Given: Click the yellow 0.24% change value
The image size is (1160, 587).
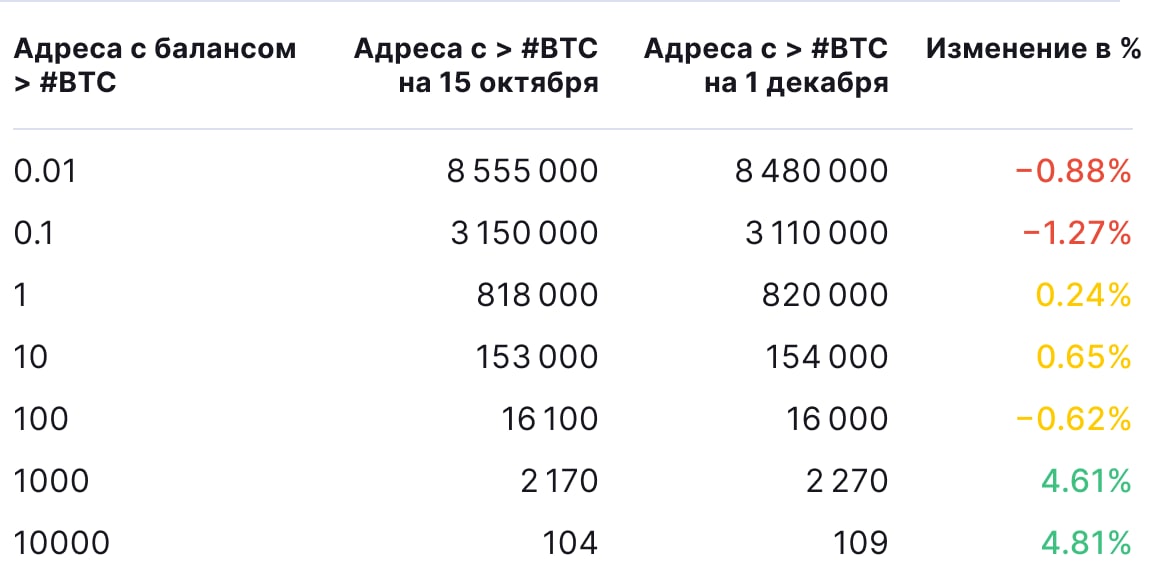Looking at the screenshot, I should (1085, 295).
